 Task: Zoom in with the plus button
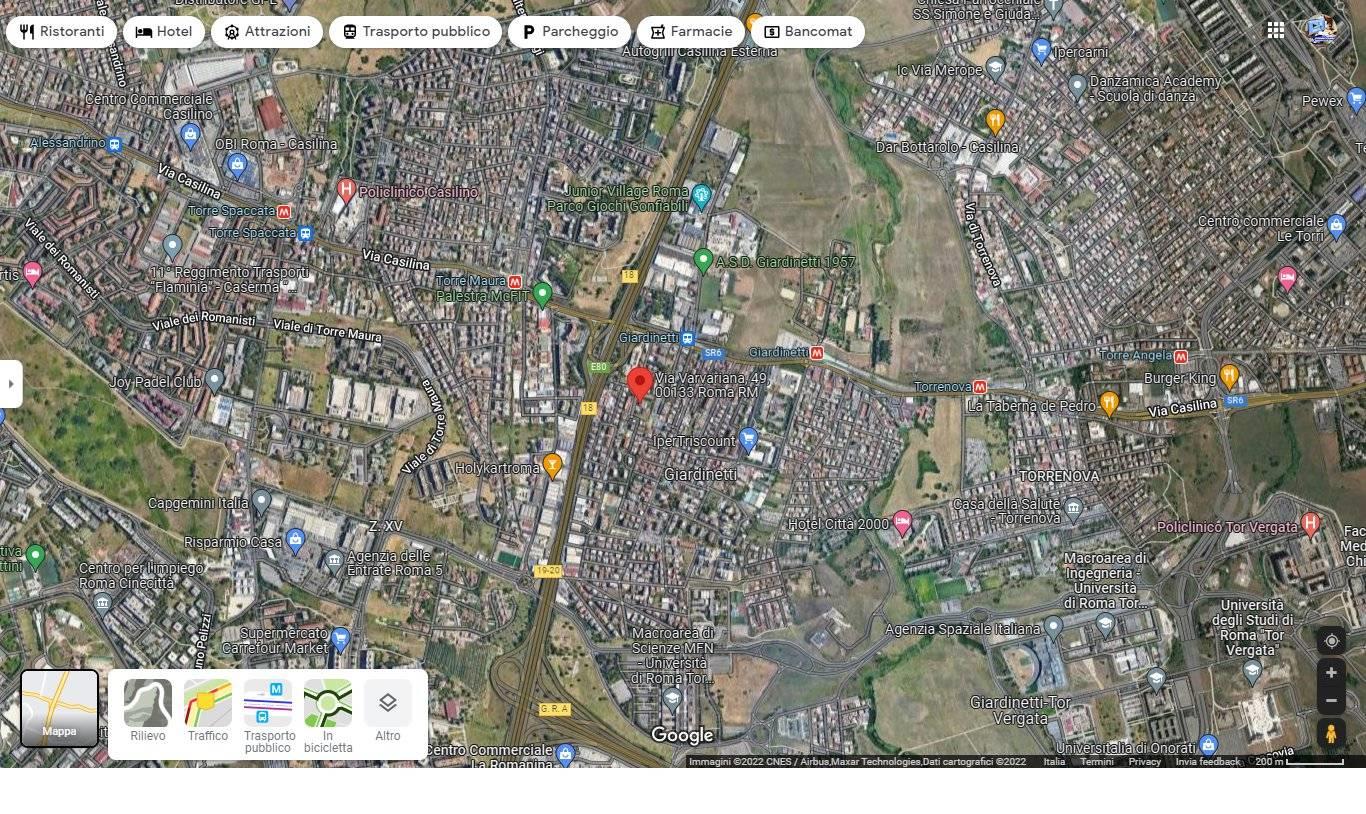click(x=1330, y=673)
